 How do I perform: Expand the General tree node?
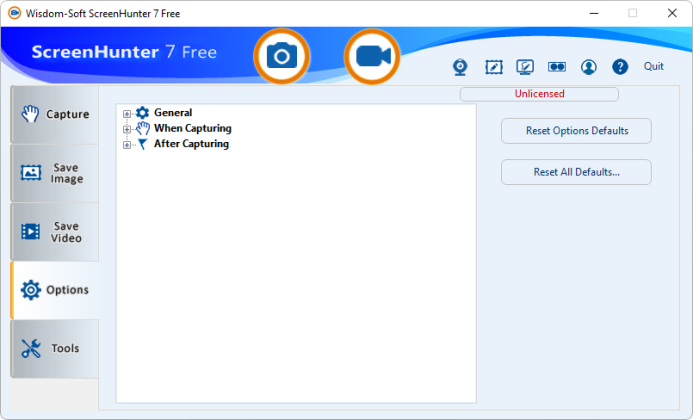point(127,114)
